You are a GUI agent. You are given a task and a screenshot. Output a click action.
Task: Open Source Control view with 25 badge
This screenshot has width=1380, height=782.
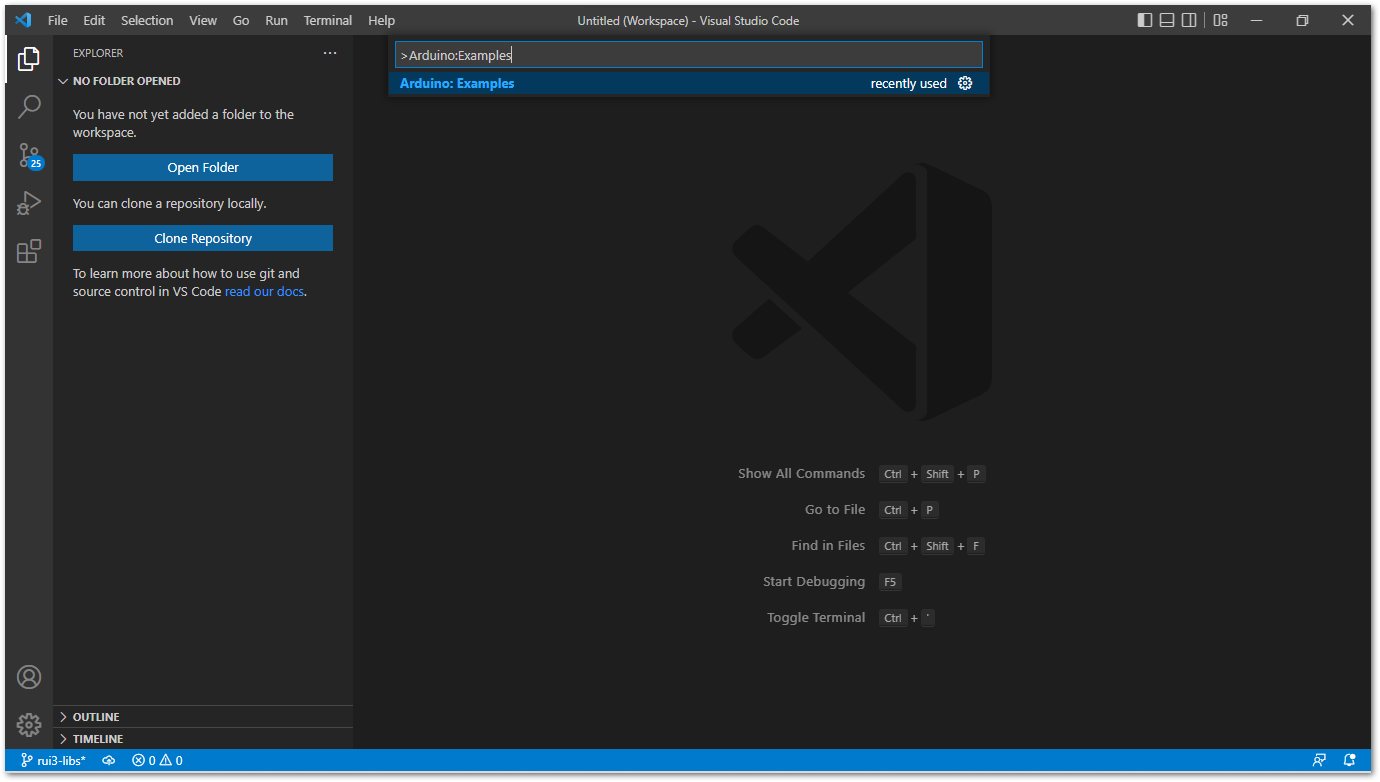29,155
